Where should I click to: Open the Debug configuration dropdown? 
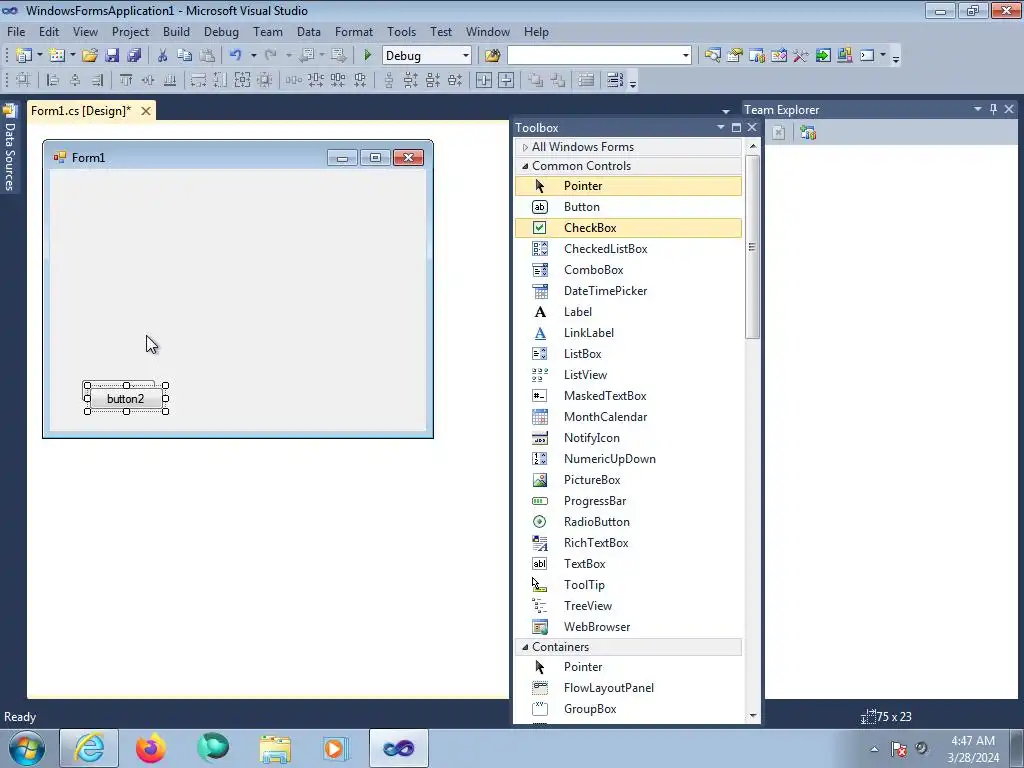point(466,56)
